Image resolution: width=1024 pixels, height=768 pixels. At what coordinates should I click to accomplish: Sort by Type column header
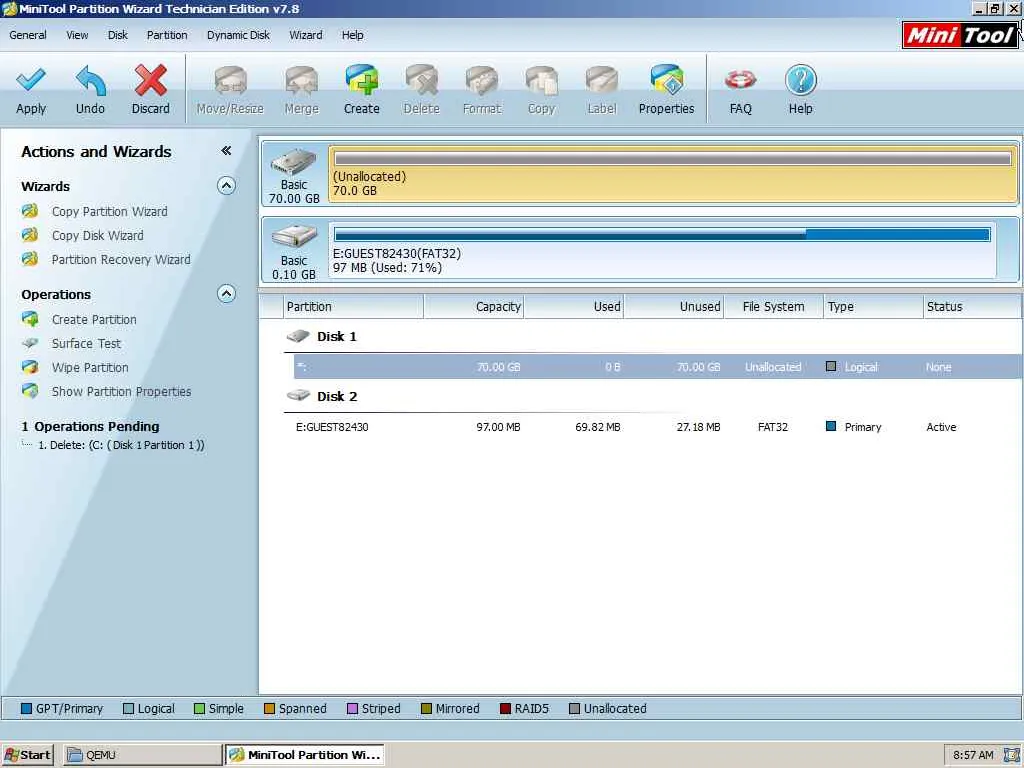(873, 306)
